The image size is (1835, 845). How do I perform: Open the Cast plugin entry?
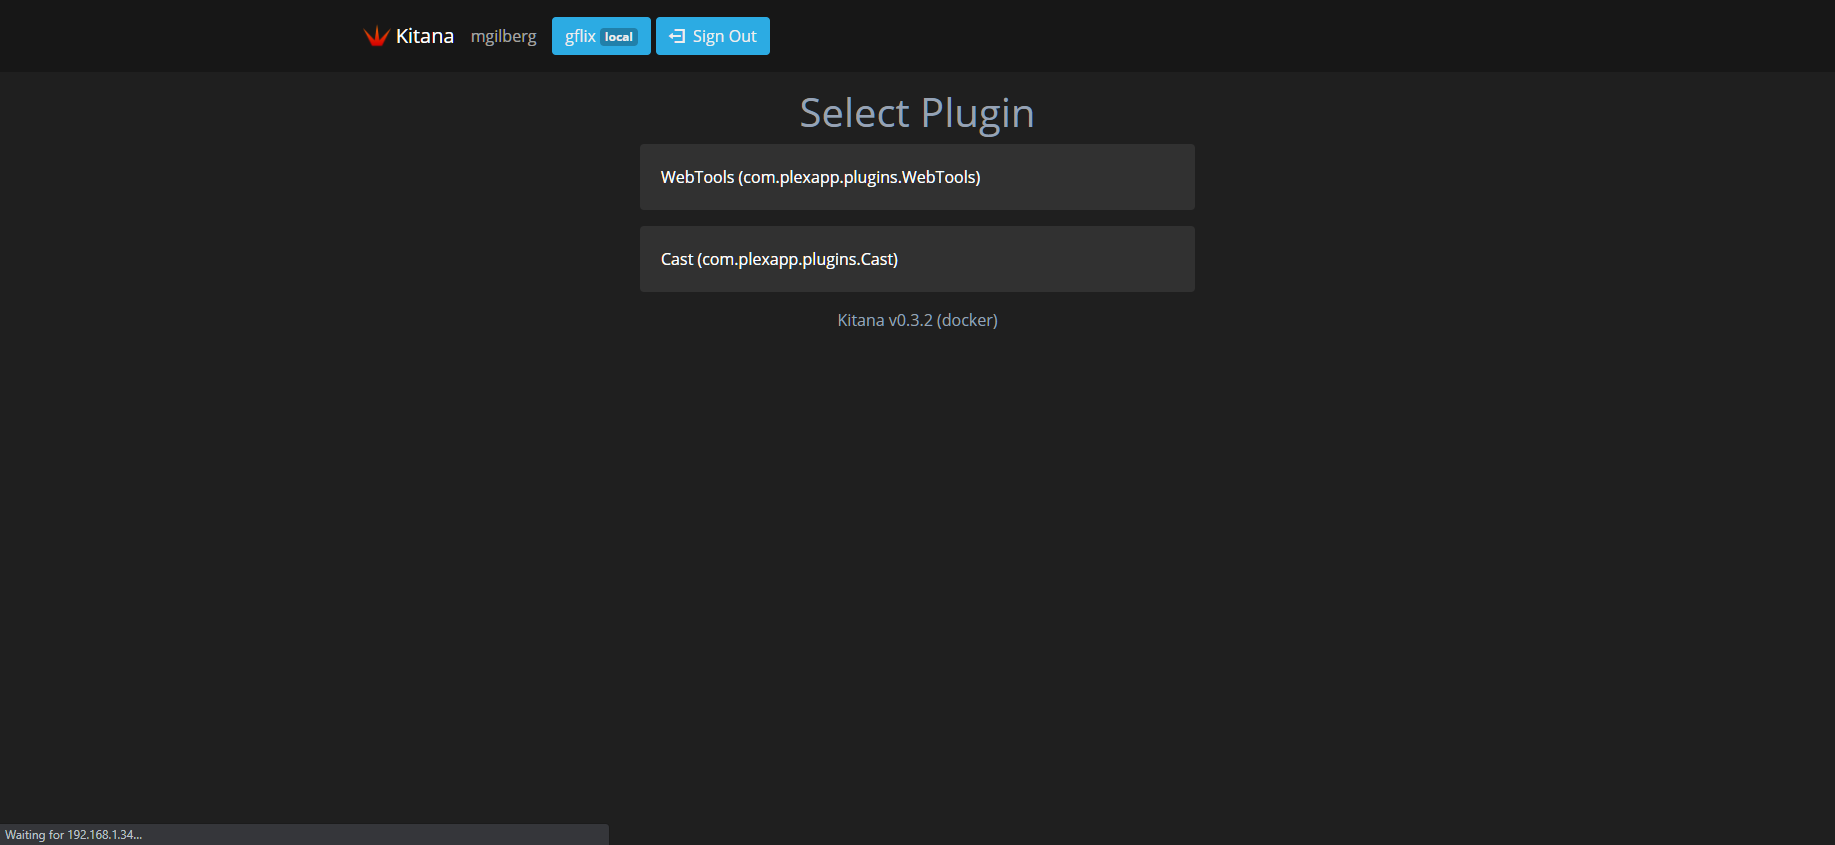pos(916,259)
